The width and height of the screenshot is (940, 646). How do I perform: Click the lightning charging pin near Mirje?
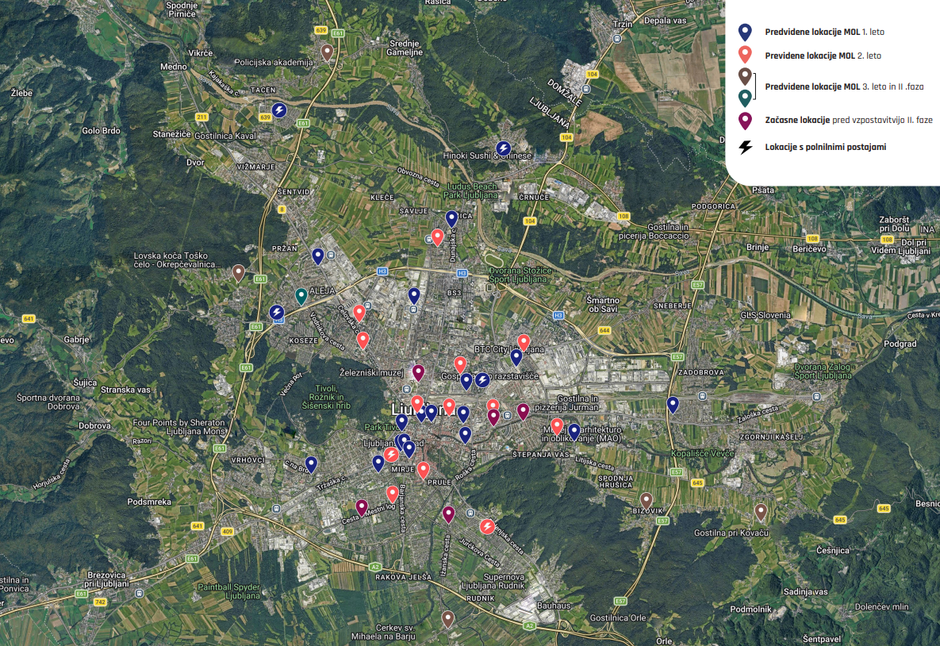click(x=391, y=454)
